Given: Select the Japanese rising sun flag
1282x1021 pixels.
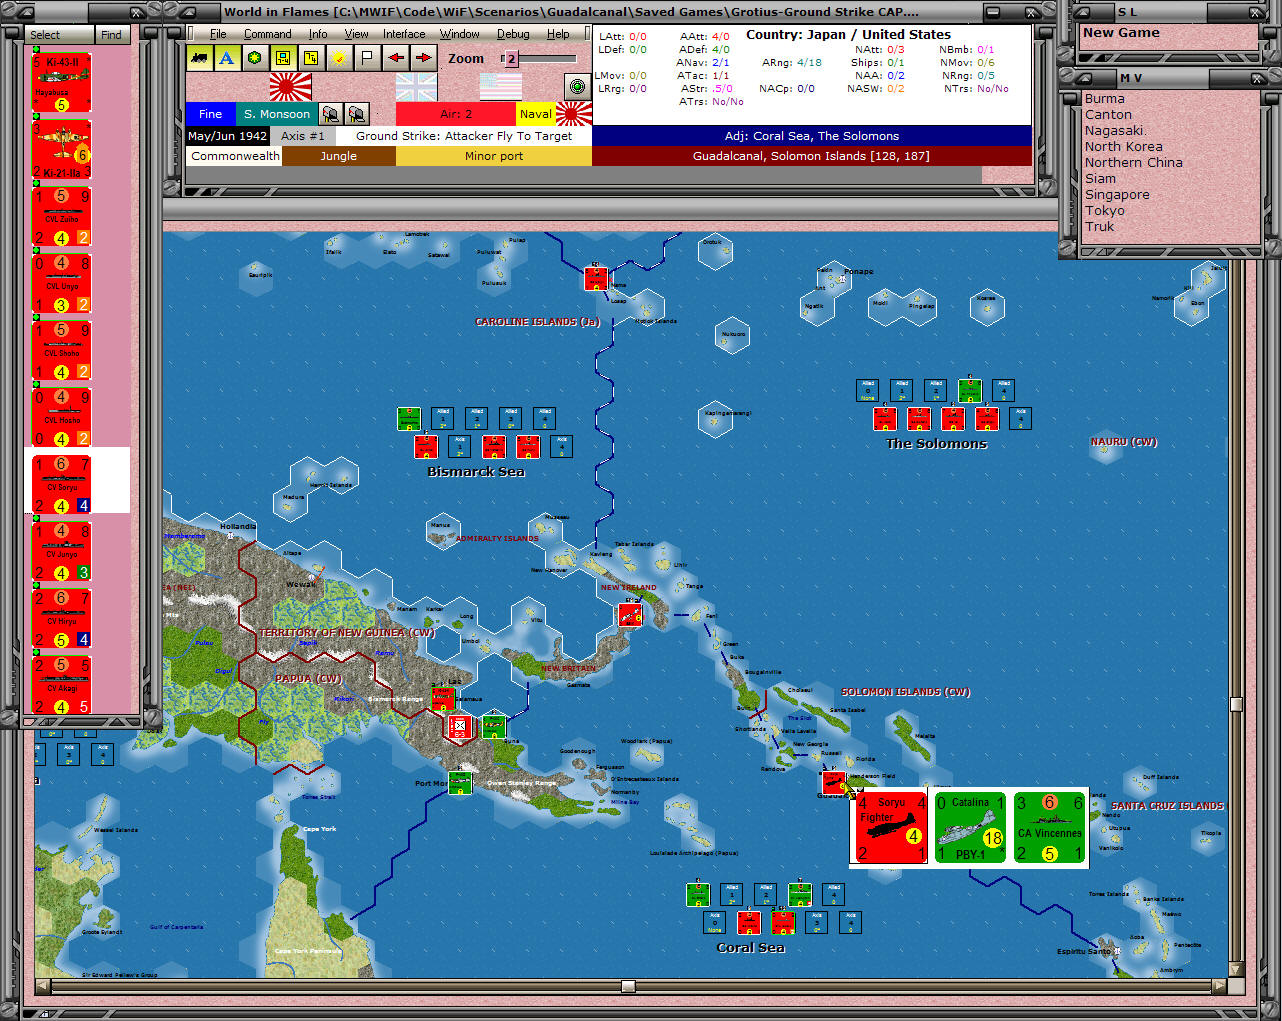Looking at the screenshot, I should pyautogui.click(x=290, y=87).
